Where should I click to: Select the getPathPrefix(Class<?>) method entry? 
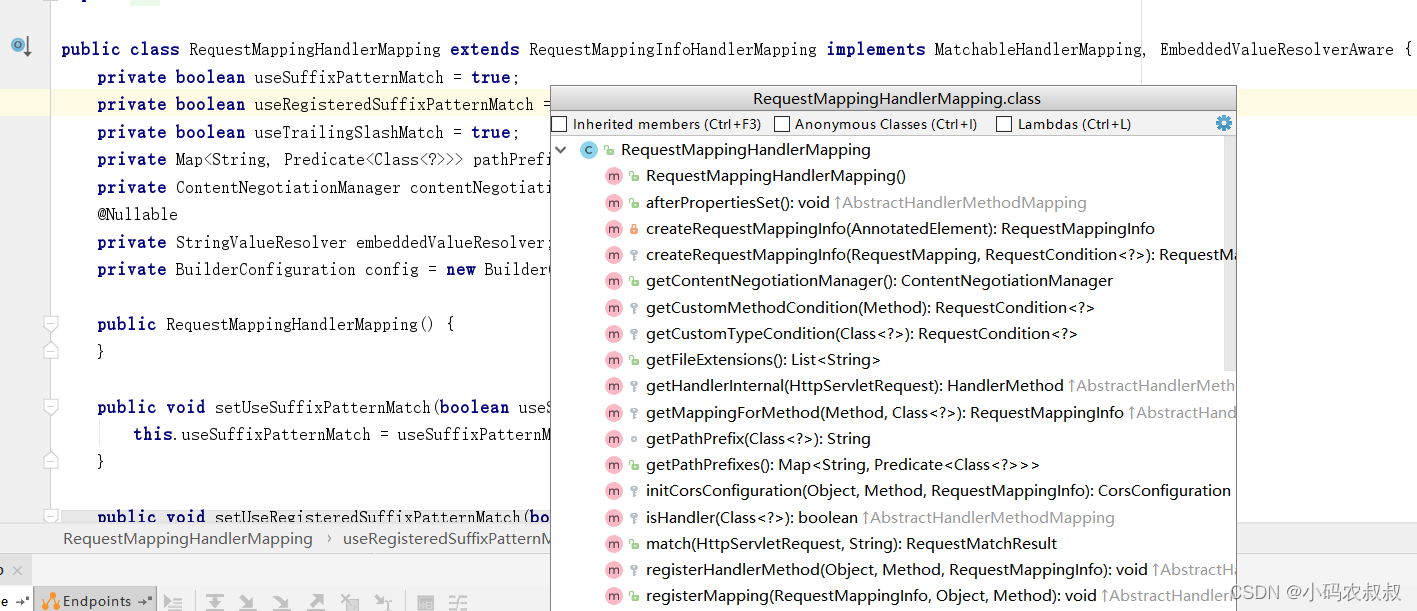(x=757, y=439)
